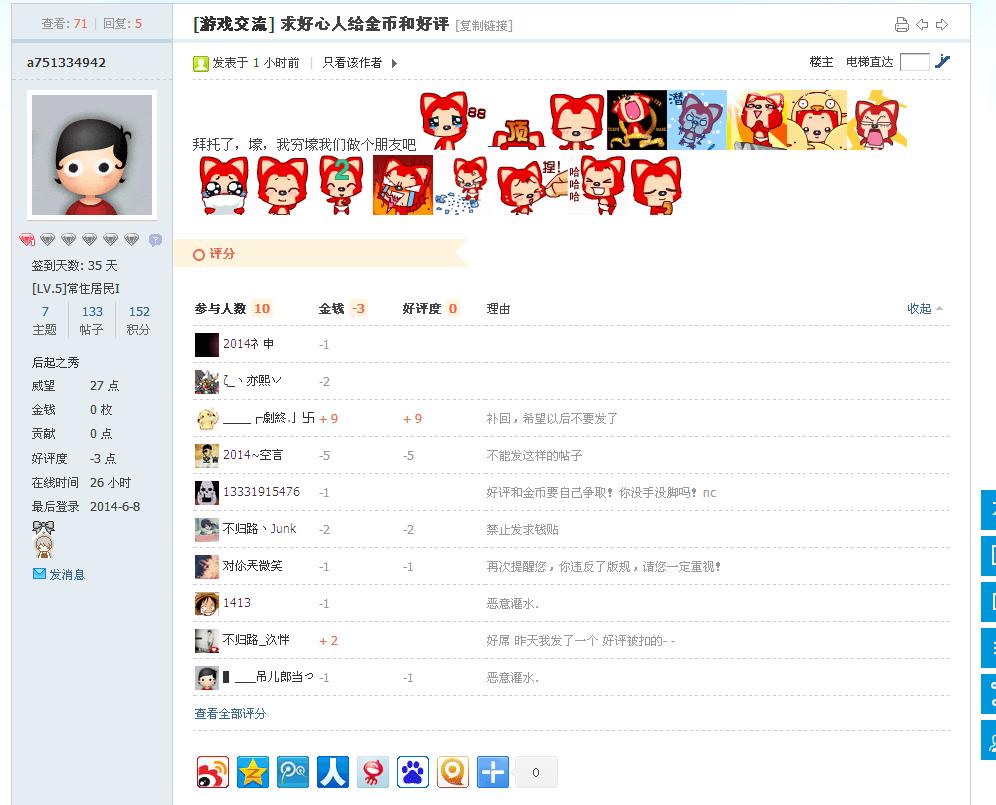Image resolution: width=996 pixels, height=805 pixels.
Task: Click reason text 禁止发求钱贴
Action: point(522,529)
